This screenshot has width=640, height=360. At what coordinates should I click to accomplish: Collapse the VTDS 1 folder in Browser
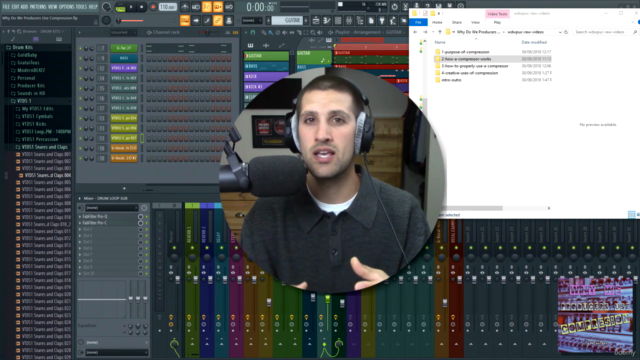pyautogui.click(x=24, y=101)
